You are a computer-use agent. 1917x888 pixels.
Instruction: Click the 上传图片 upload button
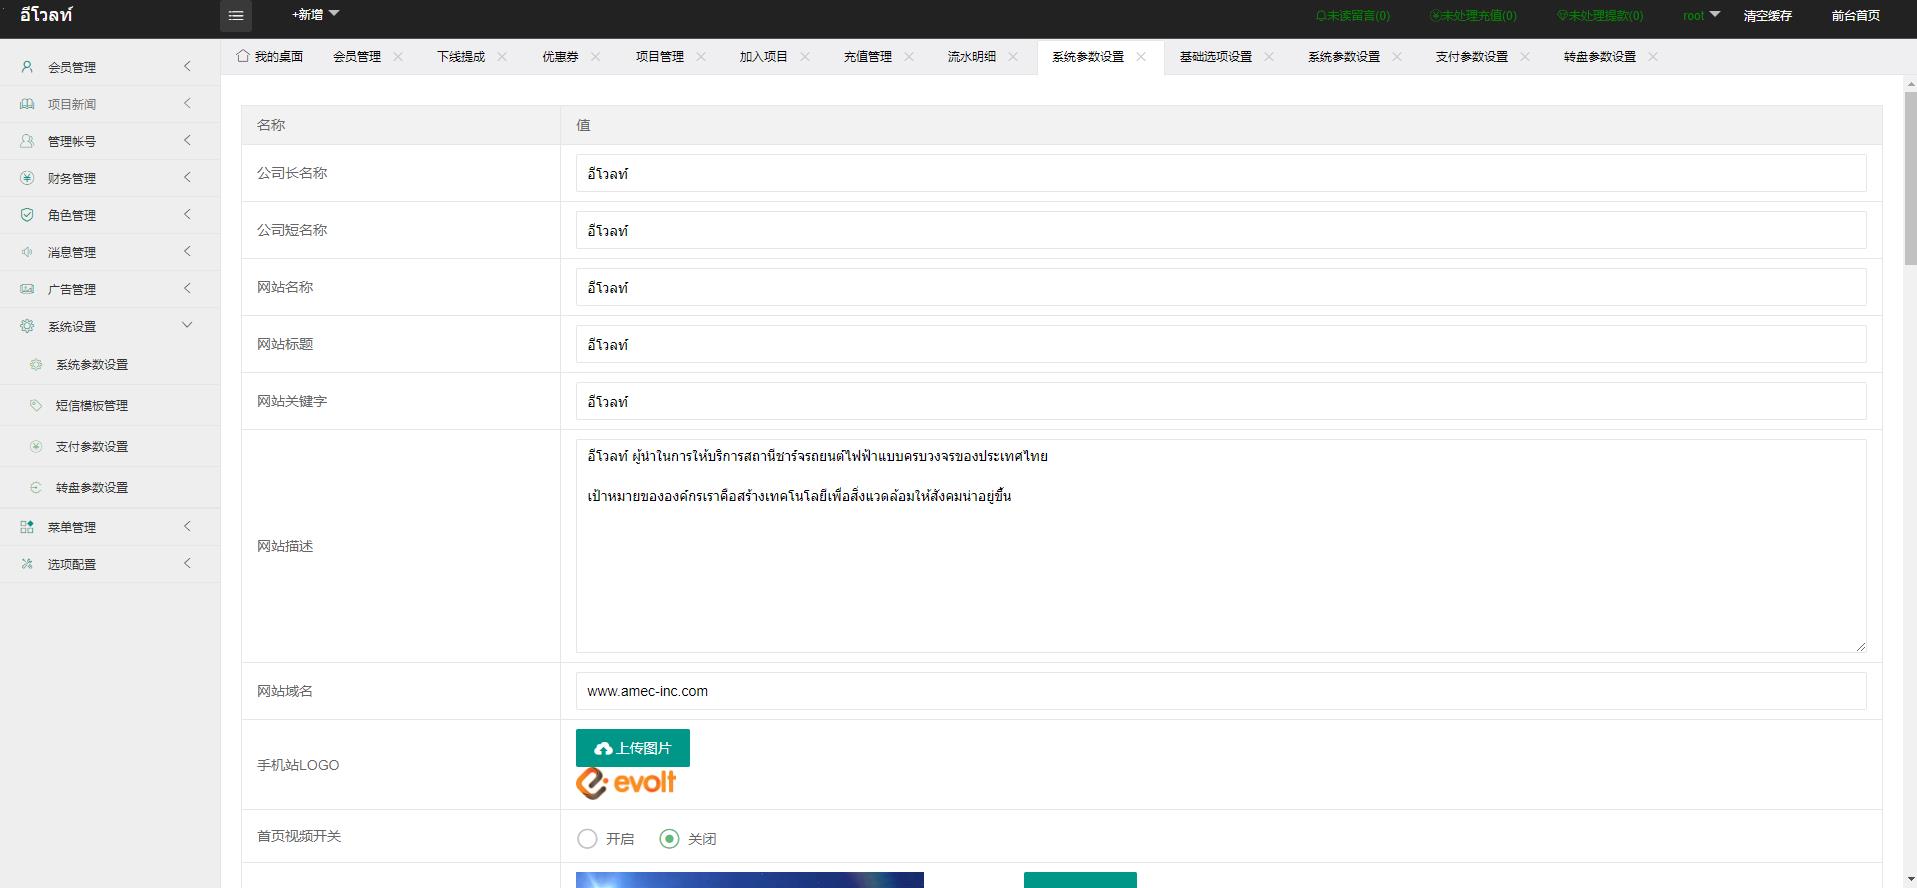pos(632,748)
